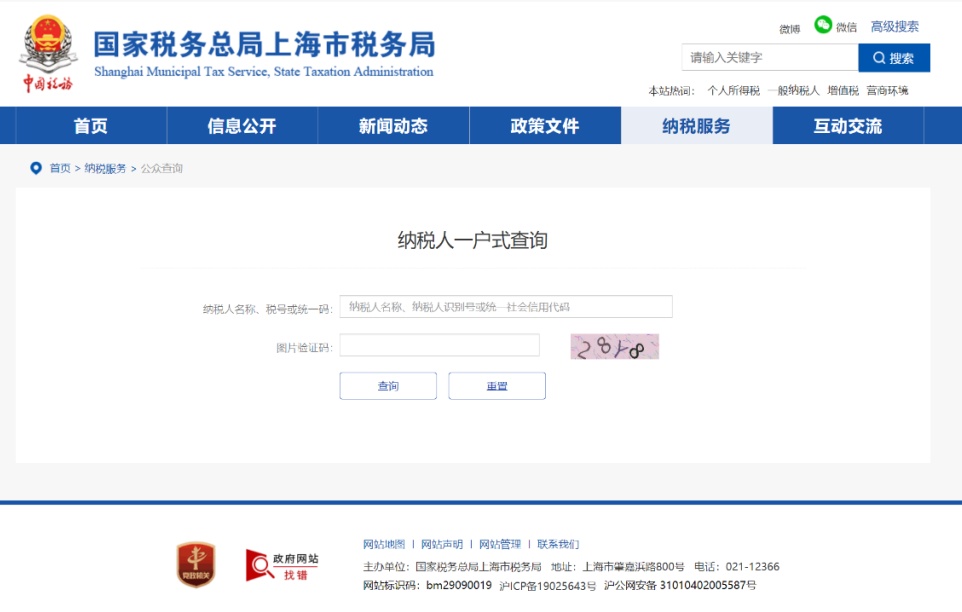Open the 政策文件 navigation tab
Image resolution: width=962 pixels, height=612 pixels.
[545, 126]
